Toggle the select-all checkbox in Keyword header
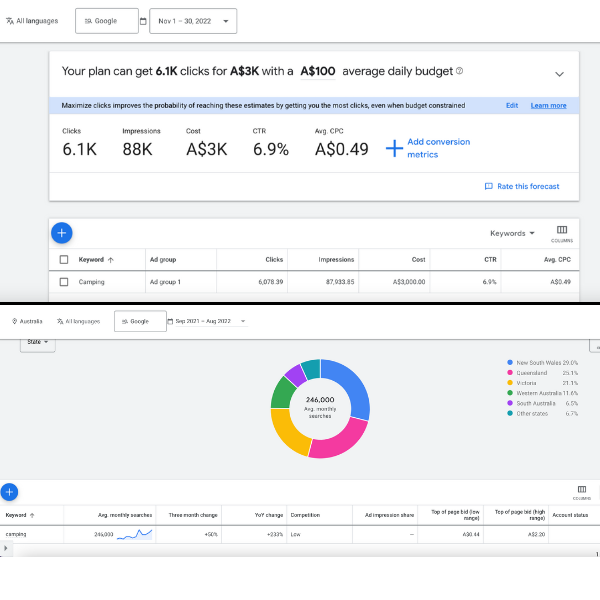The width and height of the screenshot is (600, 600). (x=64, y=259)
